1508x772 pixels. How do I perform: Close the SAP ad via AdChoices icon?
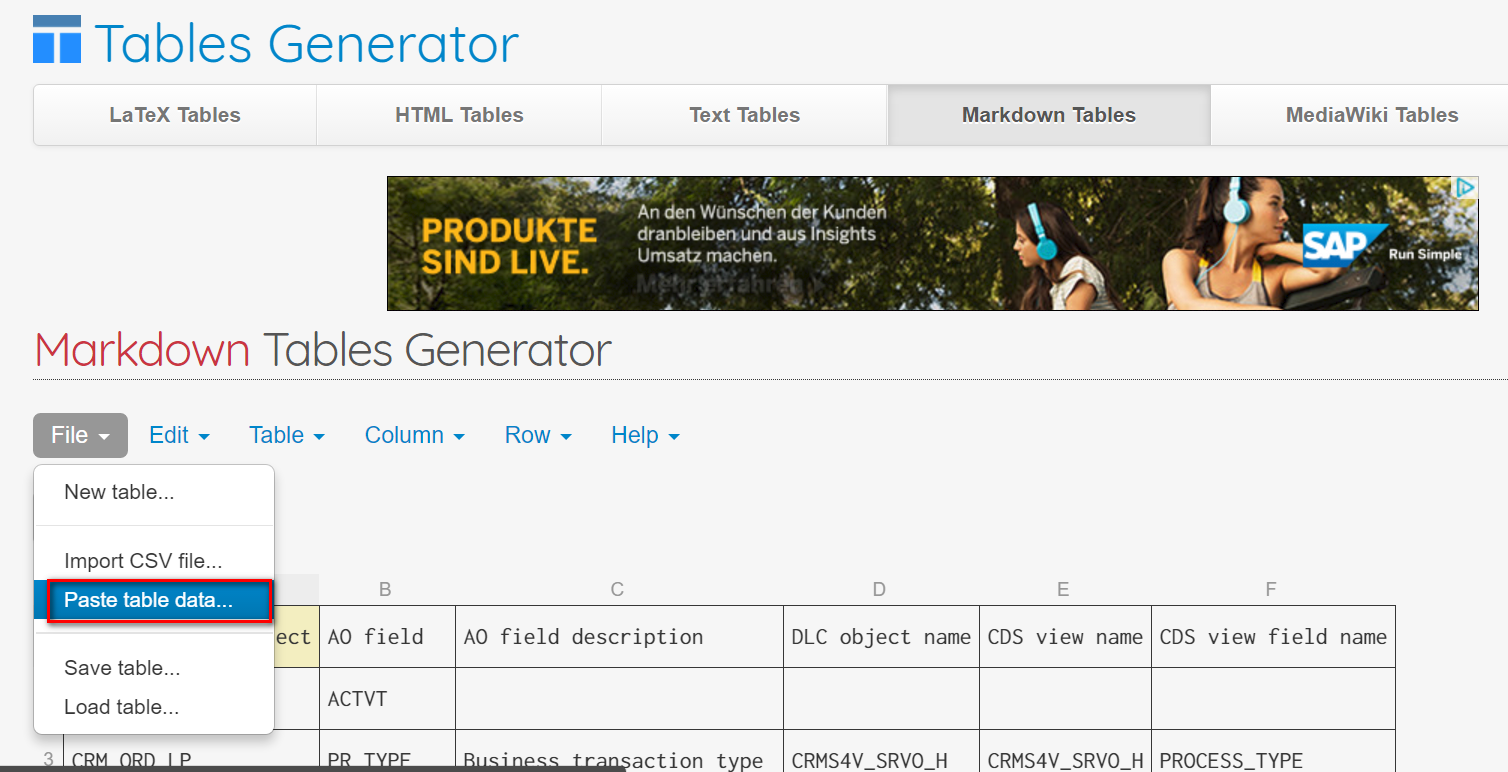[1465, 188]
